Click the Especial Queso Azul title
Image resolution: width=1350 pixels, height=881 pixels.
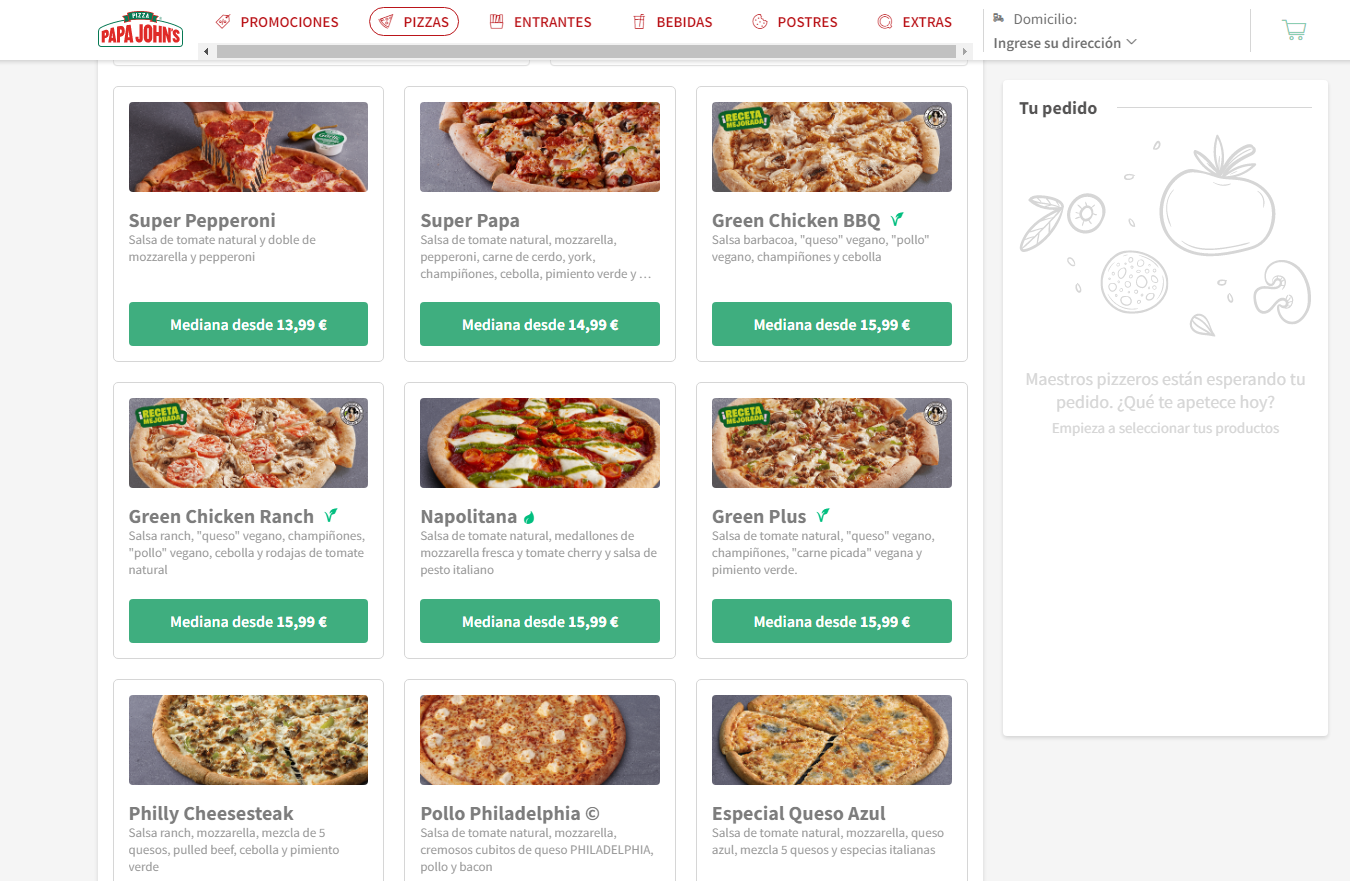point(799,813)
